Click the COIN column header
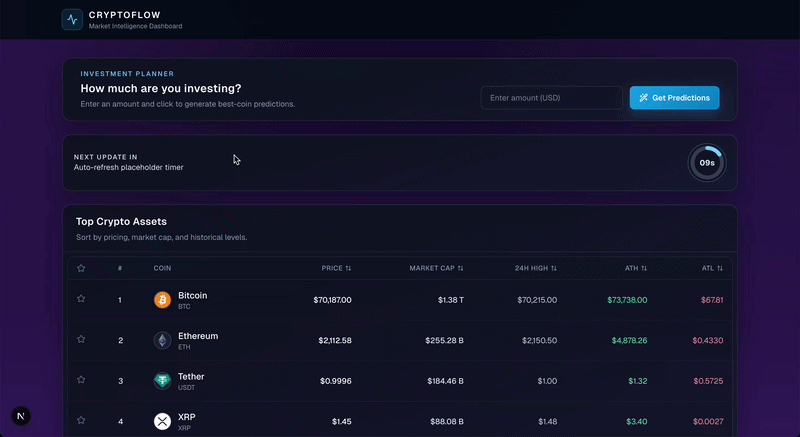Image resolution: width=800 pixels, height=437 pixels. pos(162,268)
